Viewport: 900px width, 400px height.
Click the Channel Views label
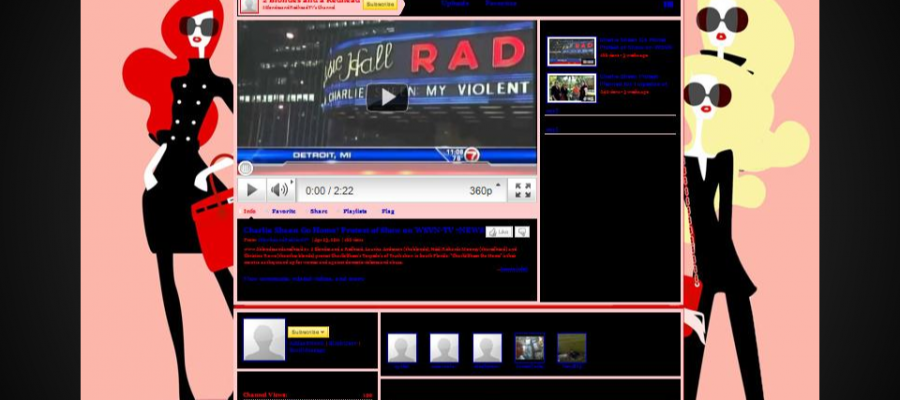(265, 395)
